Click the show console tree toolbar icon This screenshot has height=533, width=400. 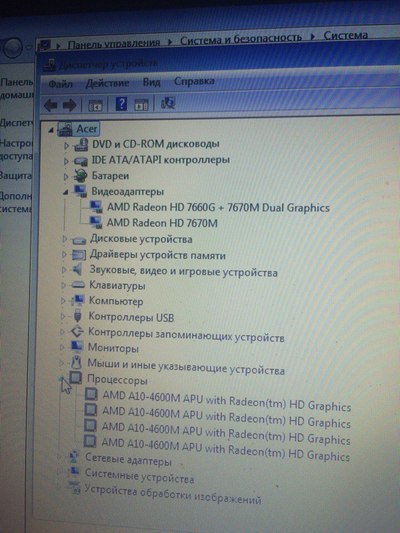coord(95,106)
